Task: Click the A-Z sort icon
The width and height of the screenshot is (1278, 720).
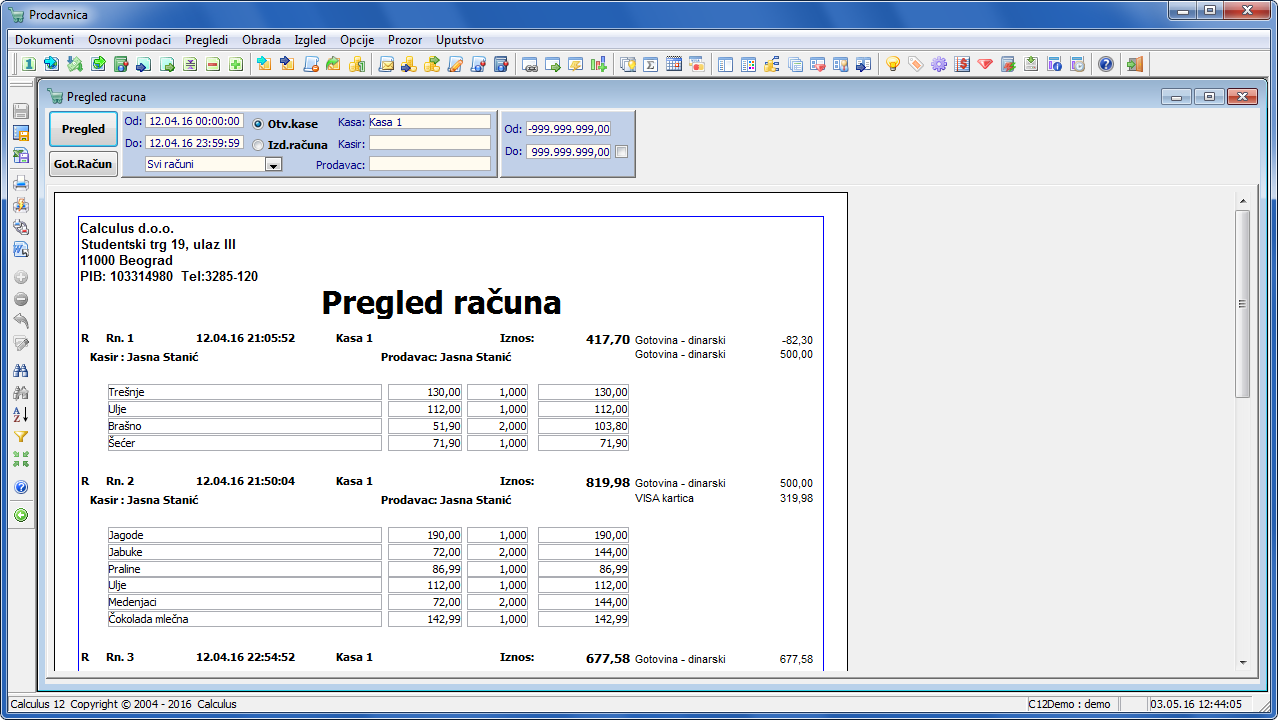Action: tap(21, 414)
